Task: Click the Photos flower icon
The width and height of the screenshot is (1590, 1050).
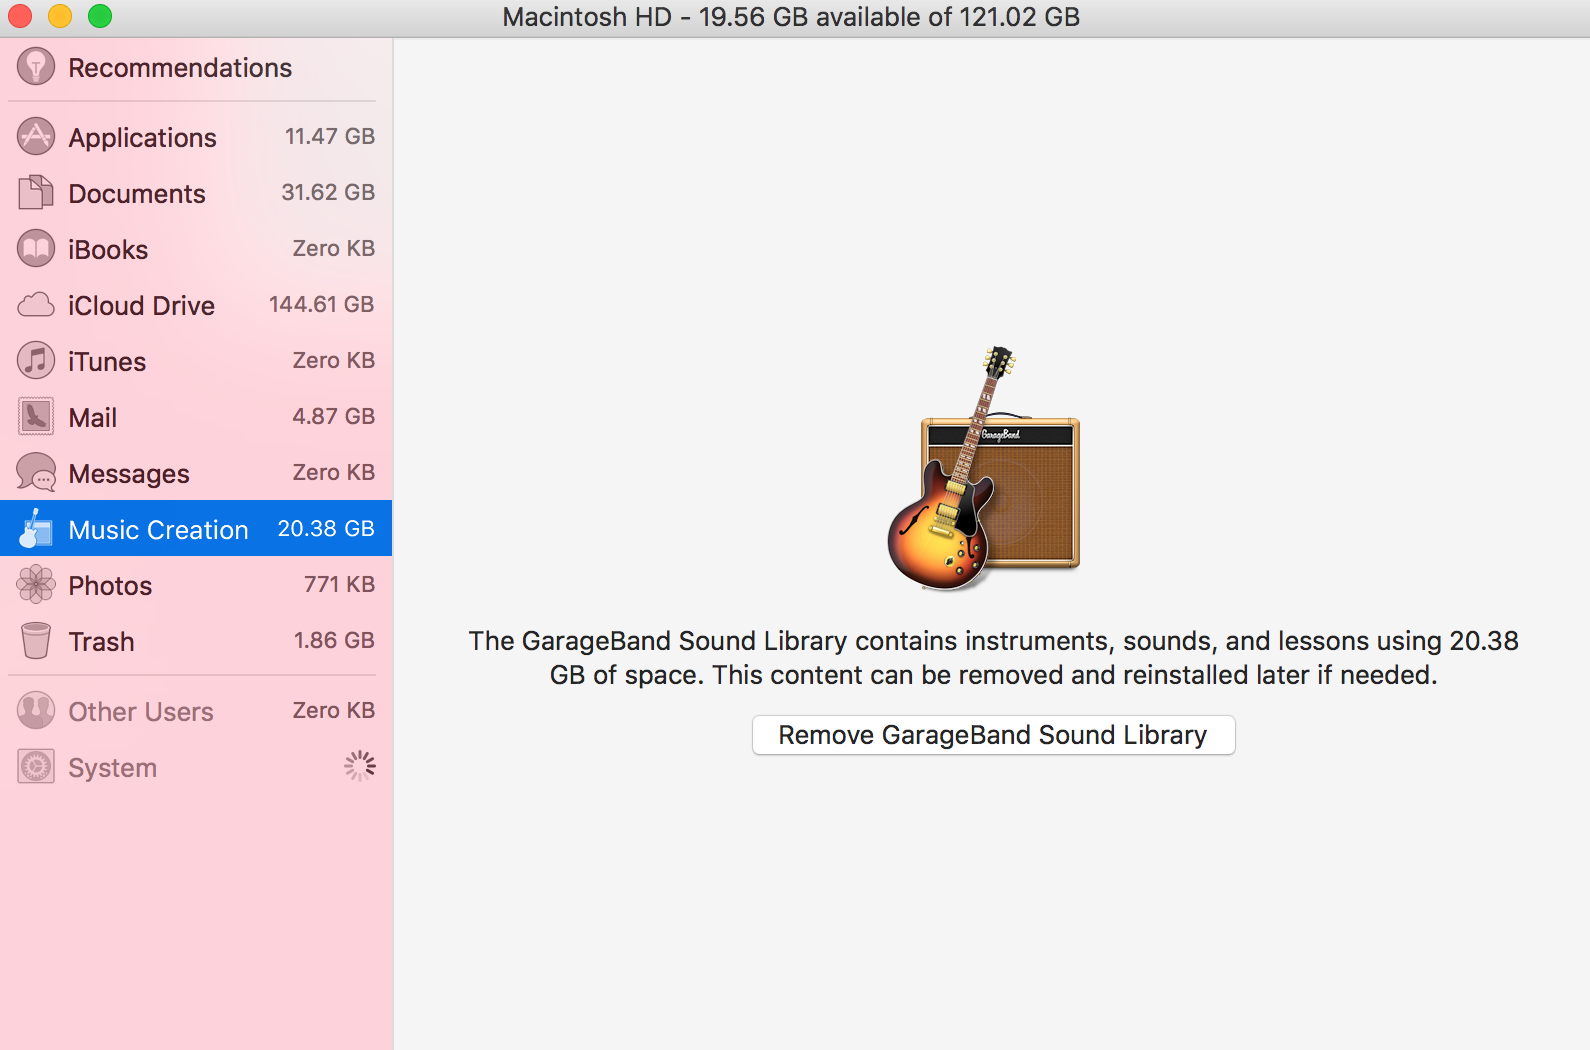Action: [36, 585]
